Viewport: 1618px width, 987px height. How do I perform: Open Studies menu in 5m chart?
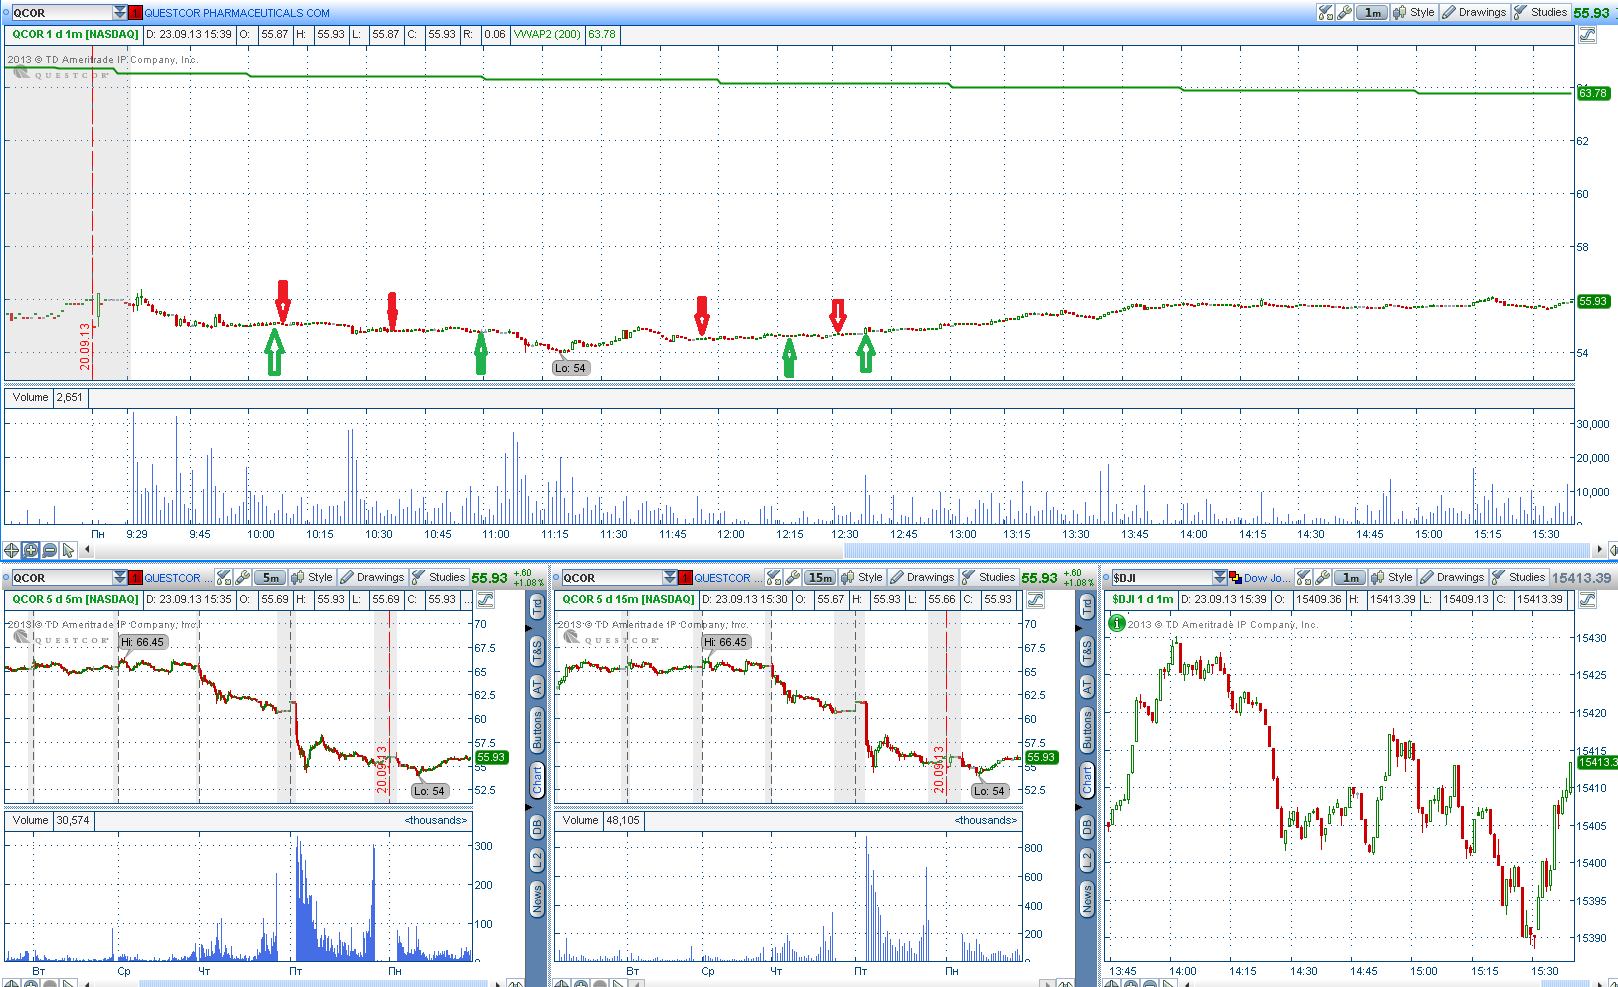[439, 578]
